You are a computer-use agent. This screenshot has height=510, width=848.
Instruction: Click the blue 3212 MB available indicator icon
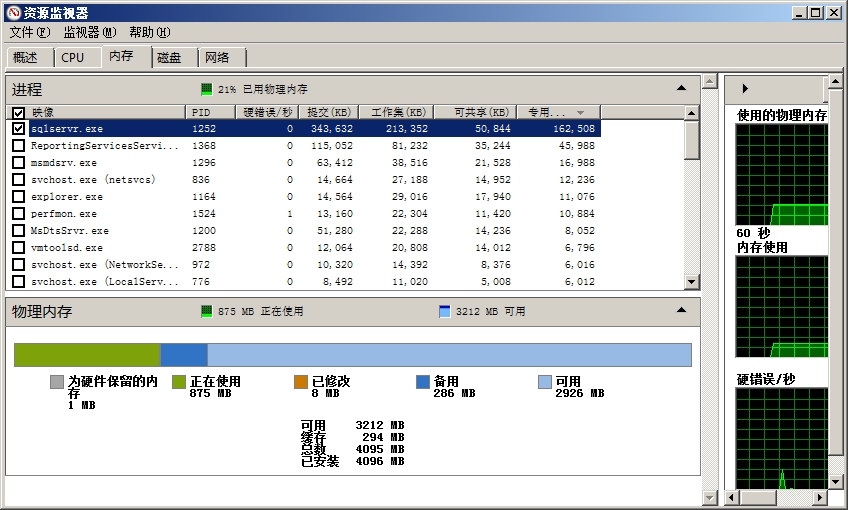tap(445, 312)
